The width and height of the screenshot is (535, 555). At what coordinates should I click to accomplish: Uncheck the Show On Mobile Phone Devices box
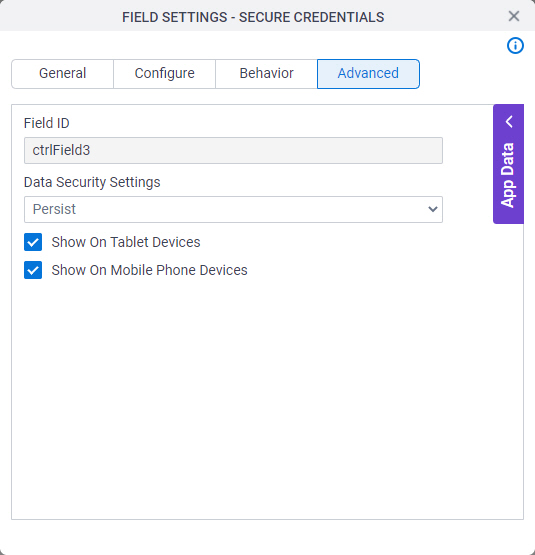33,270
